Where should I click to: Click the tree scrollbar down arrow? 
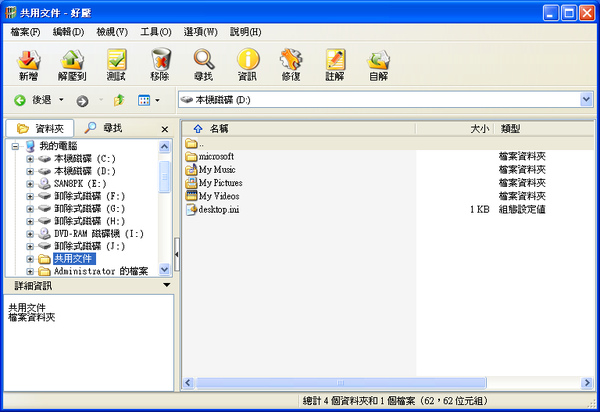tap(164, 269)
